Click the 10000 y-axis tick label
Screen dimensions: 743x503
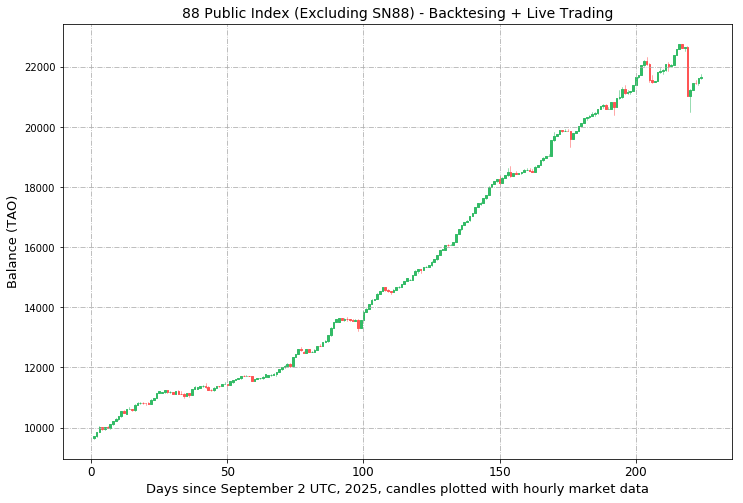40,428
